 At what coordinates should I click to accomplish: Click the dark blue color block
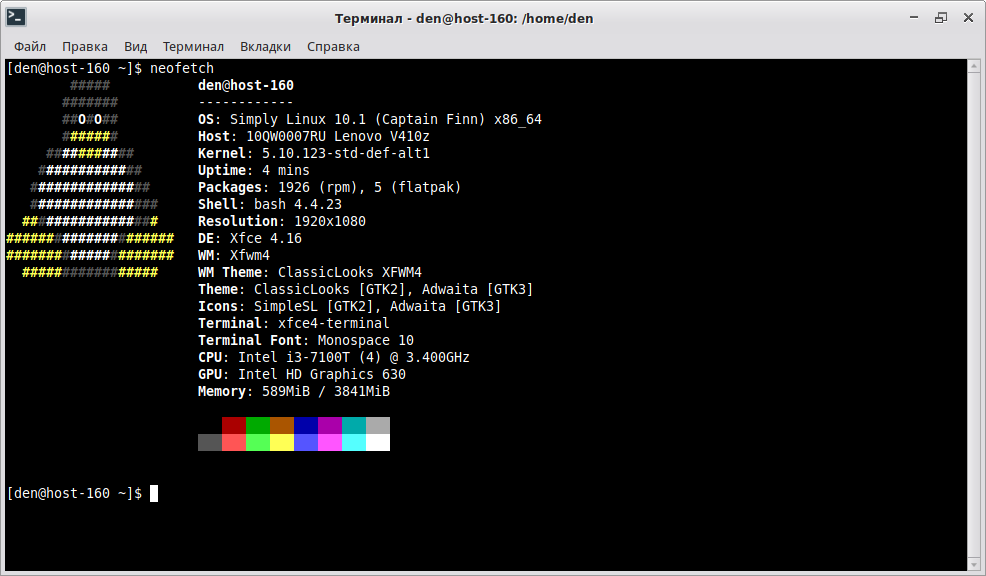(306, 426)
